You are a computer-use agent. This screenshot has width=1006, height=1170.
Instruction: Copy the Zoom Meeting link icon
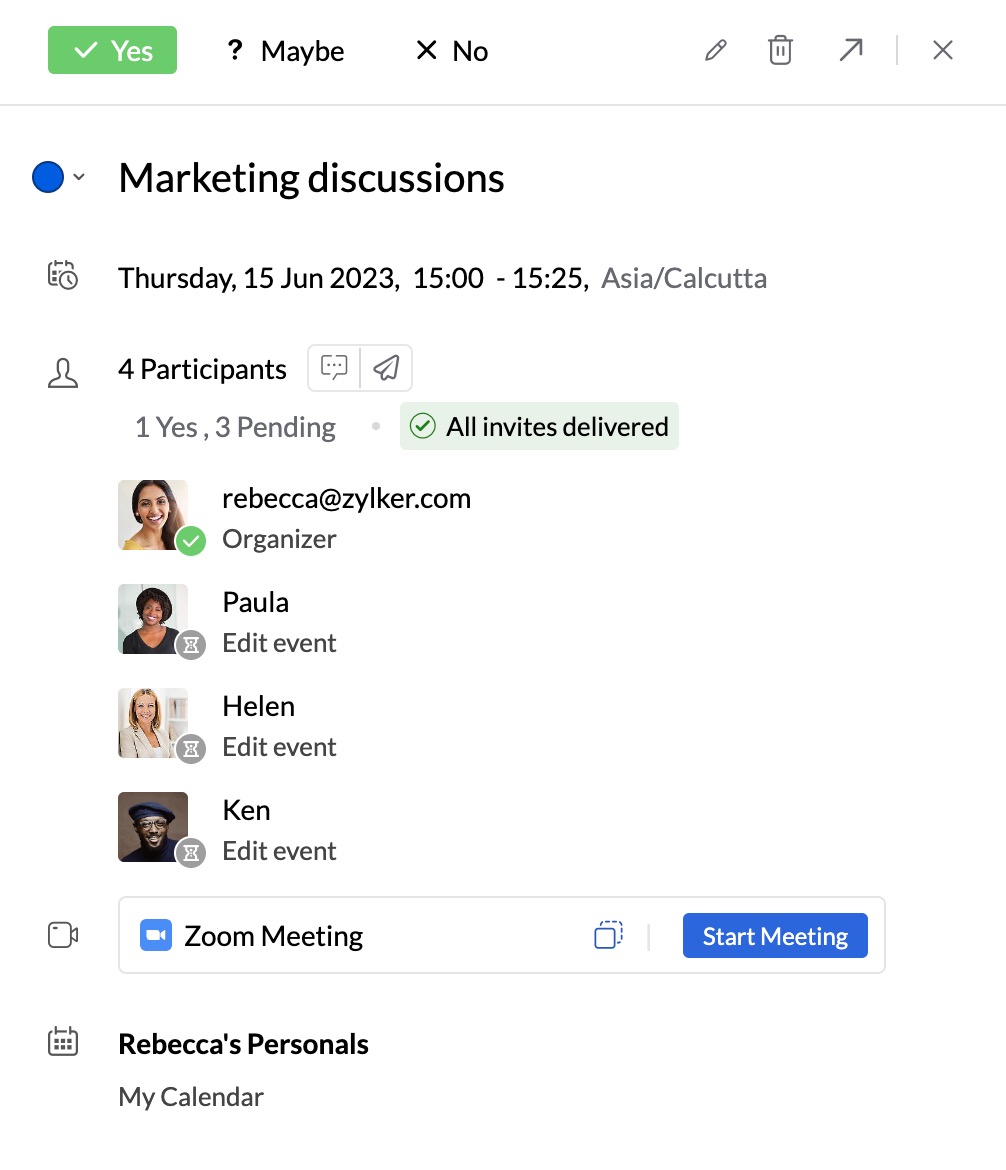608,935
